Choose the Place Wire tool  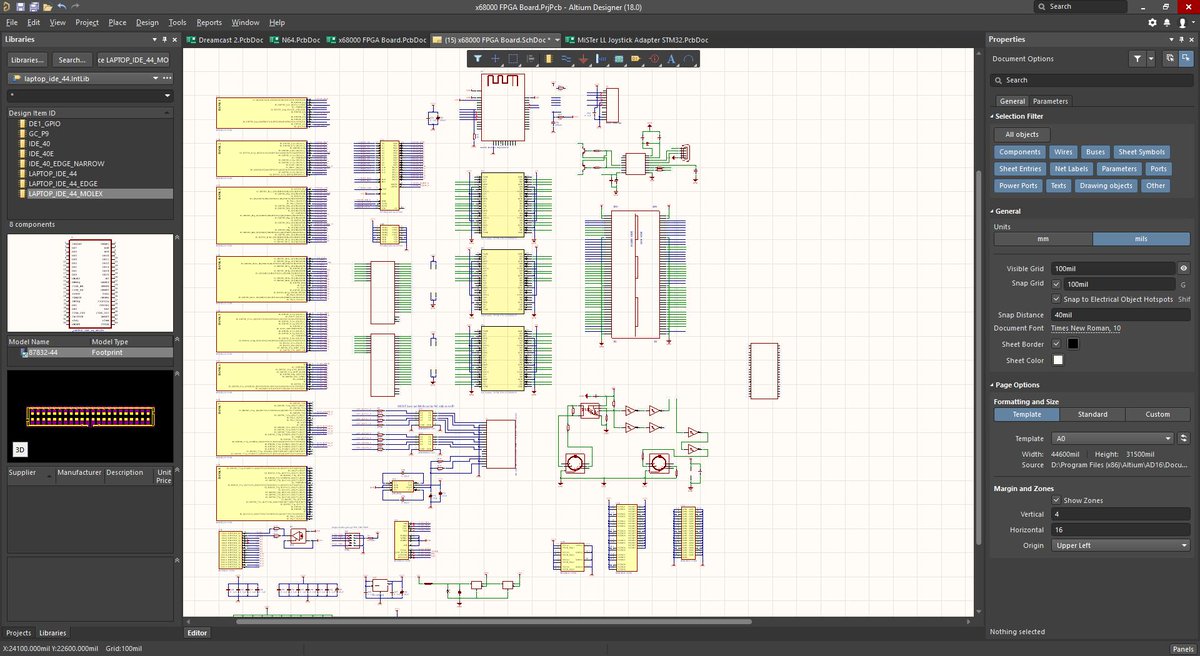566,59
